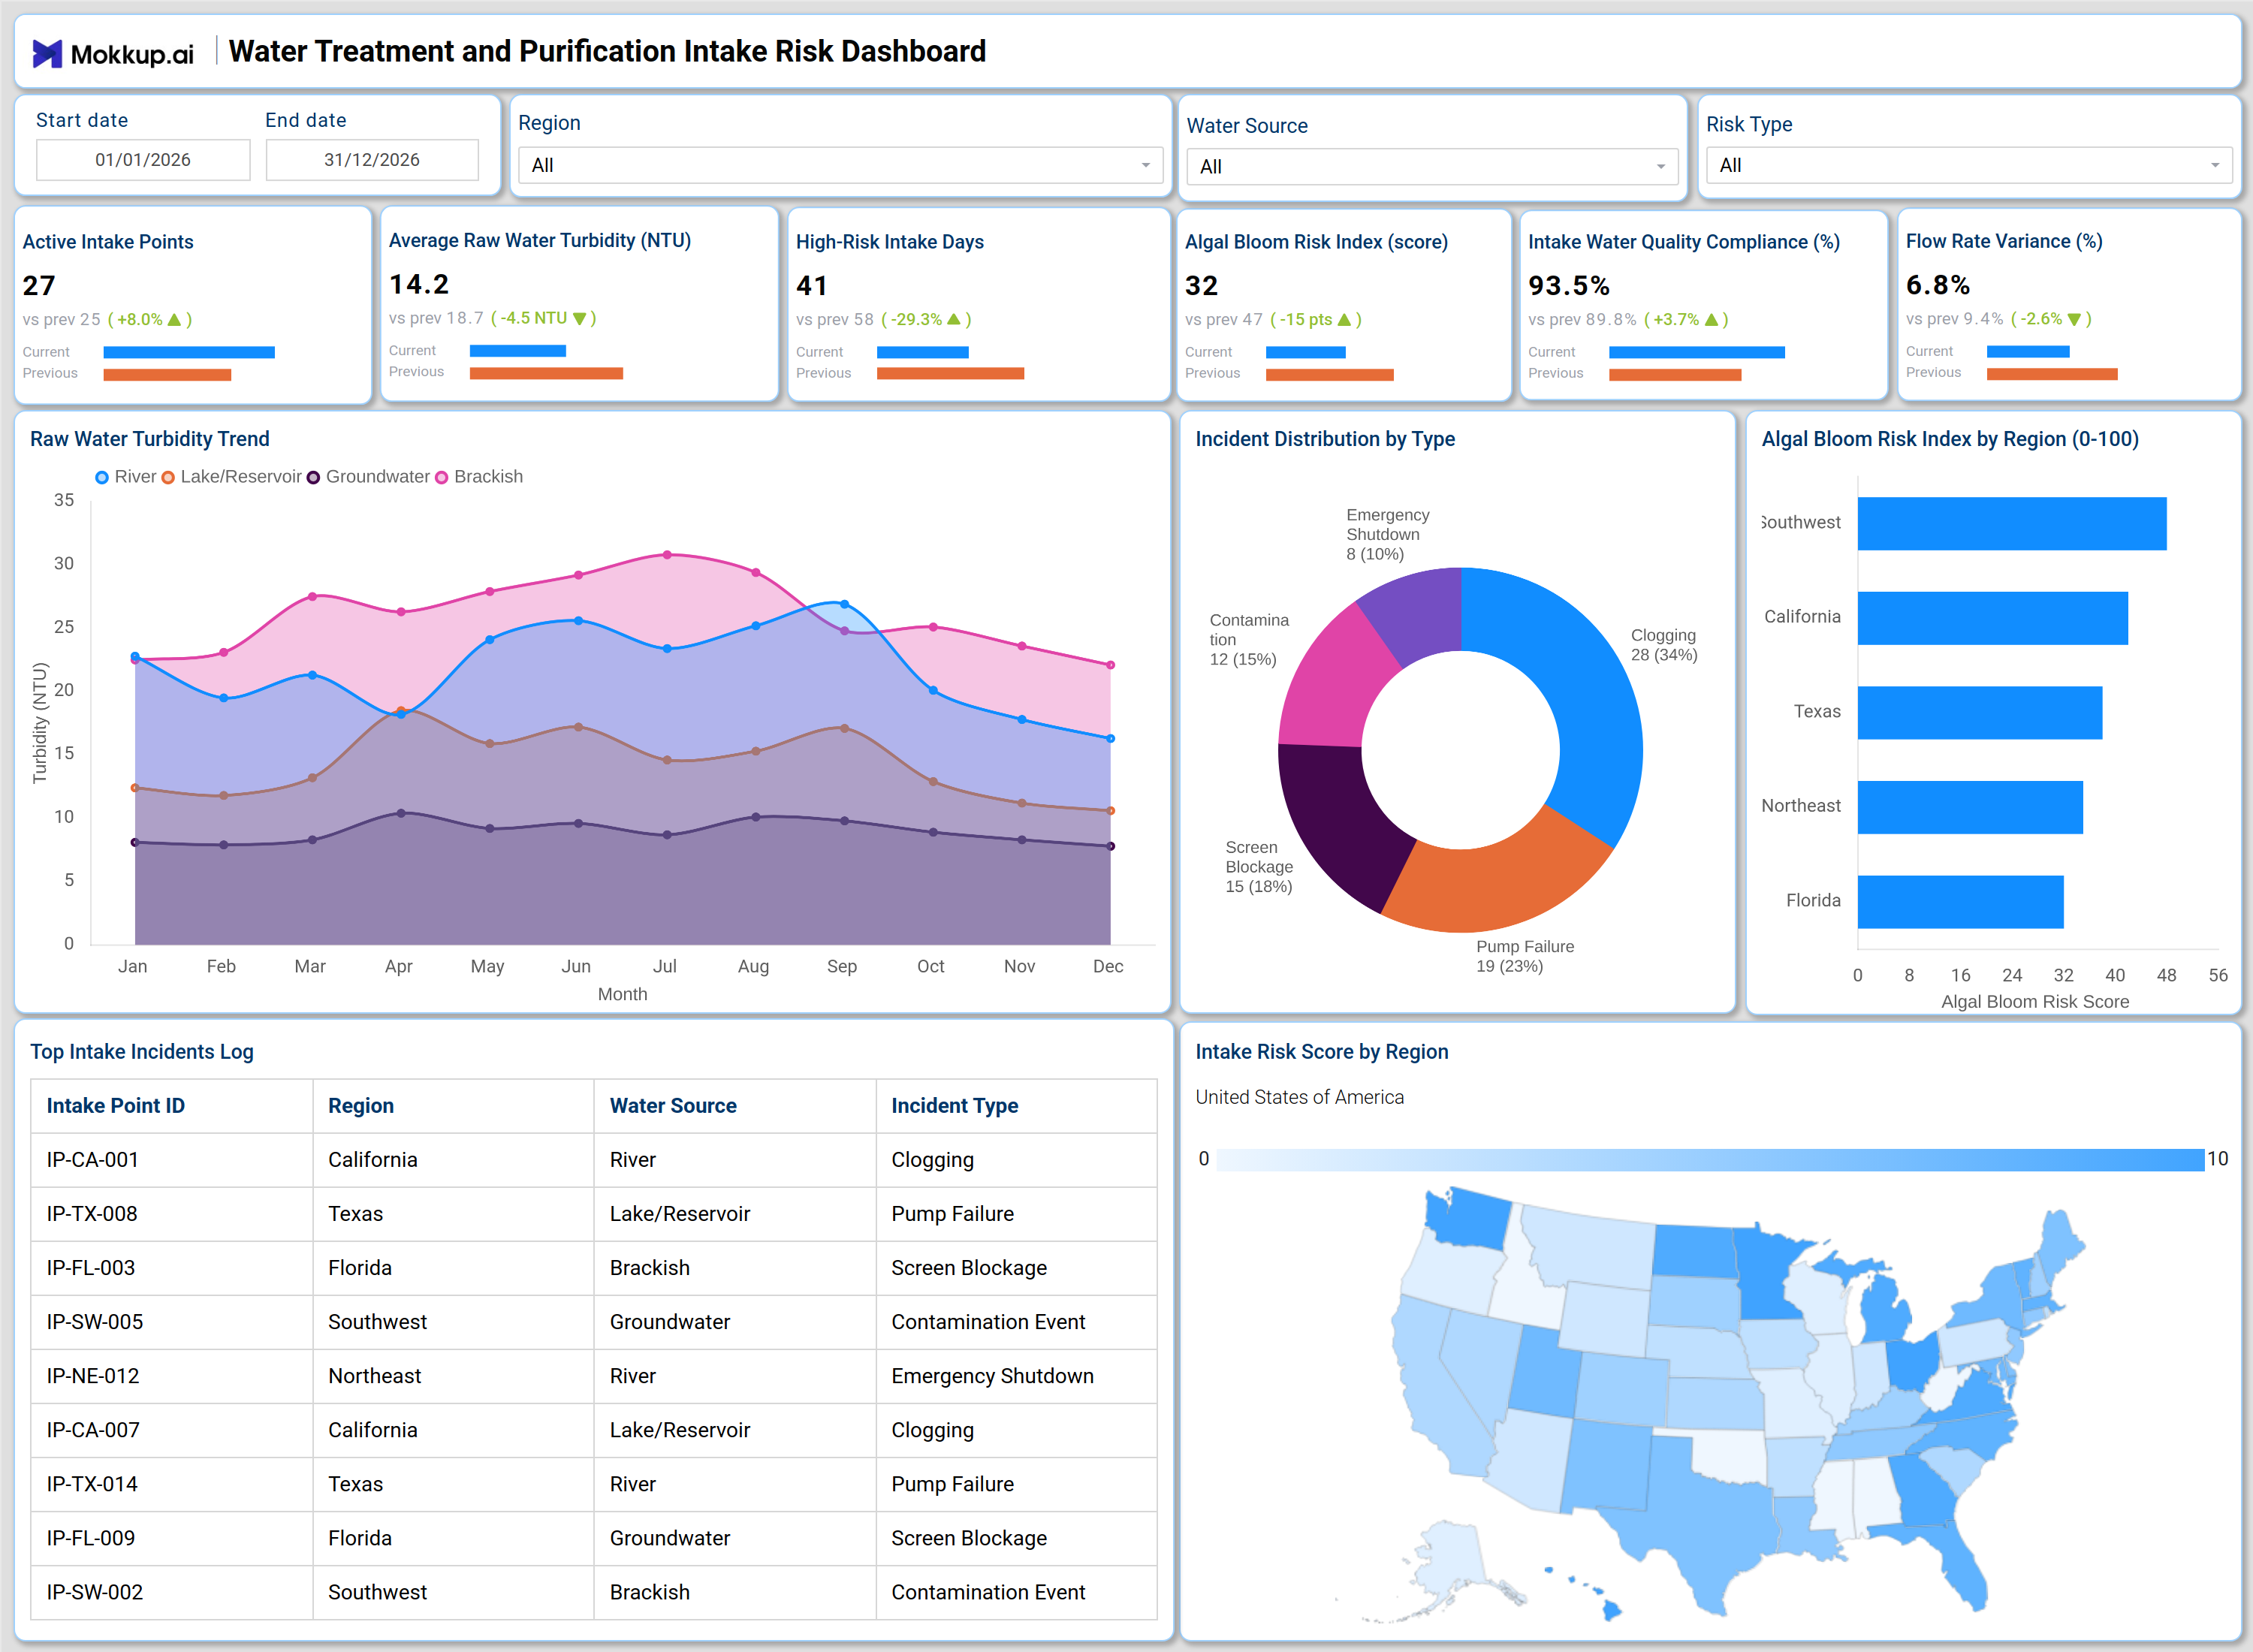
Task: Click the River legend marker
Action: coord(102,478)
